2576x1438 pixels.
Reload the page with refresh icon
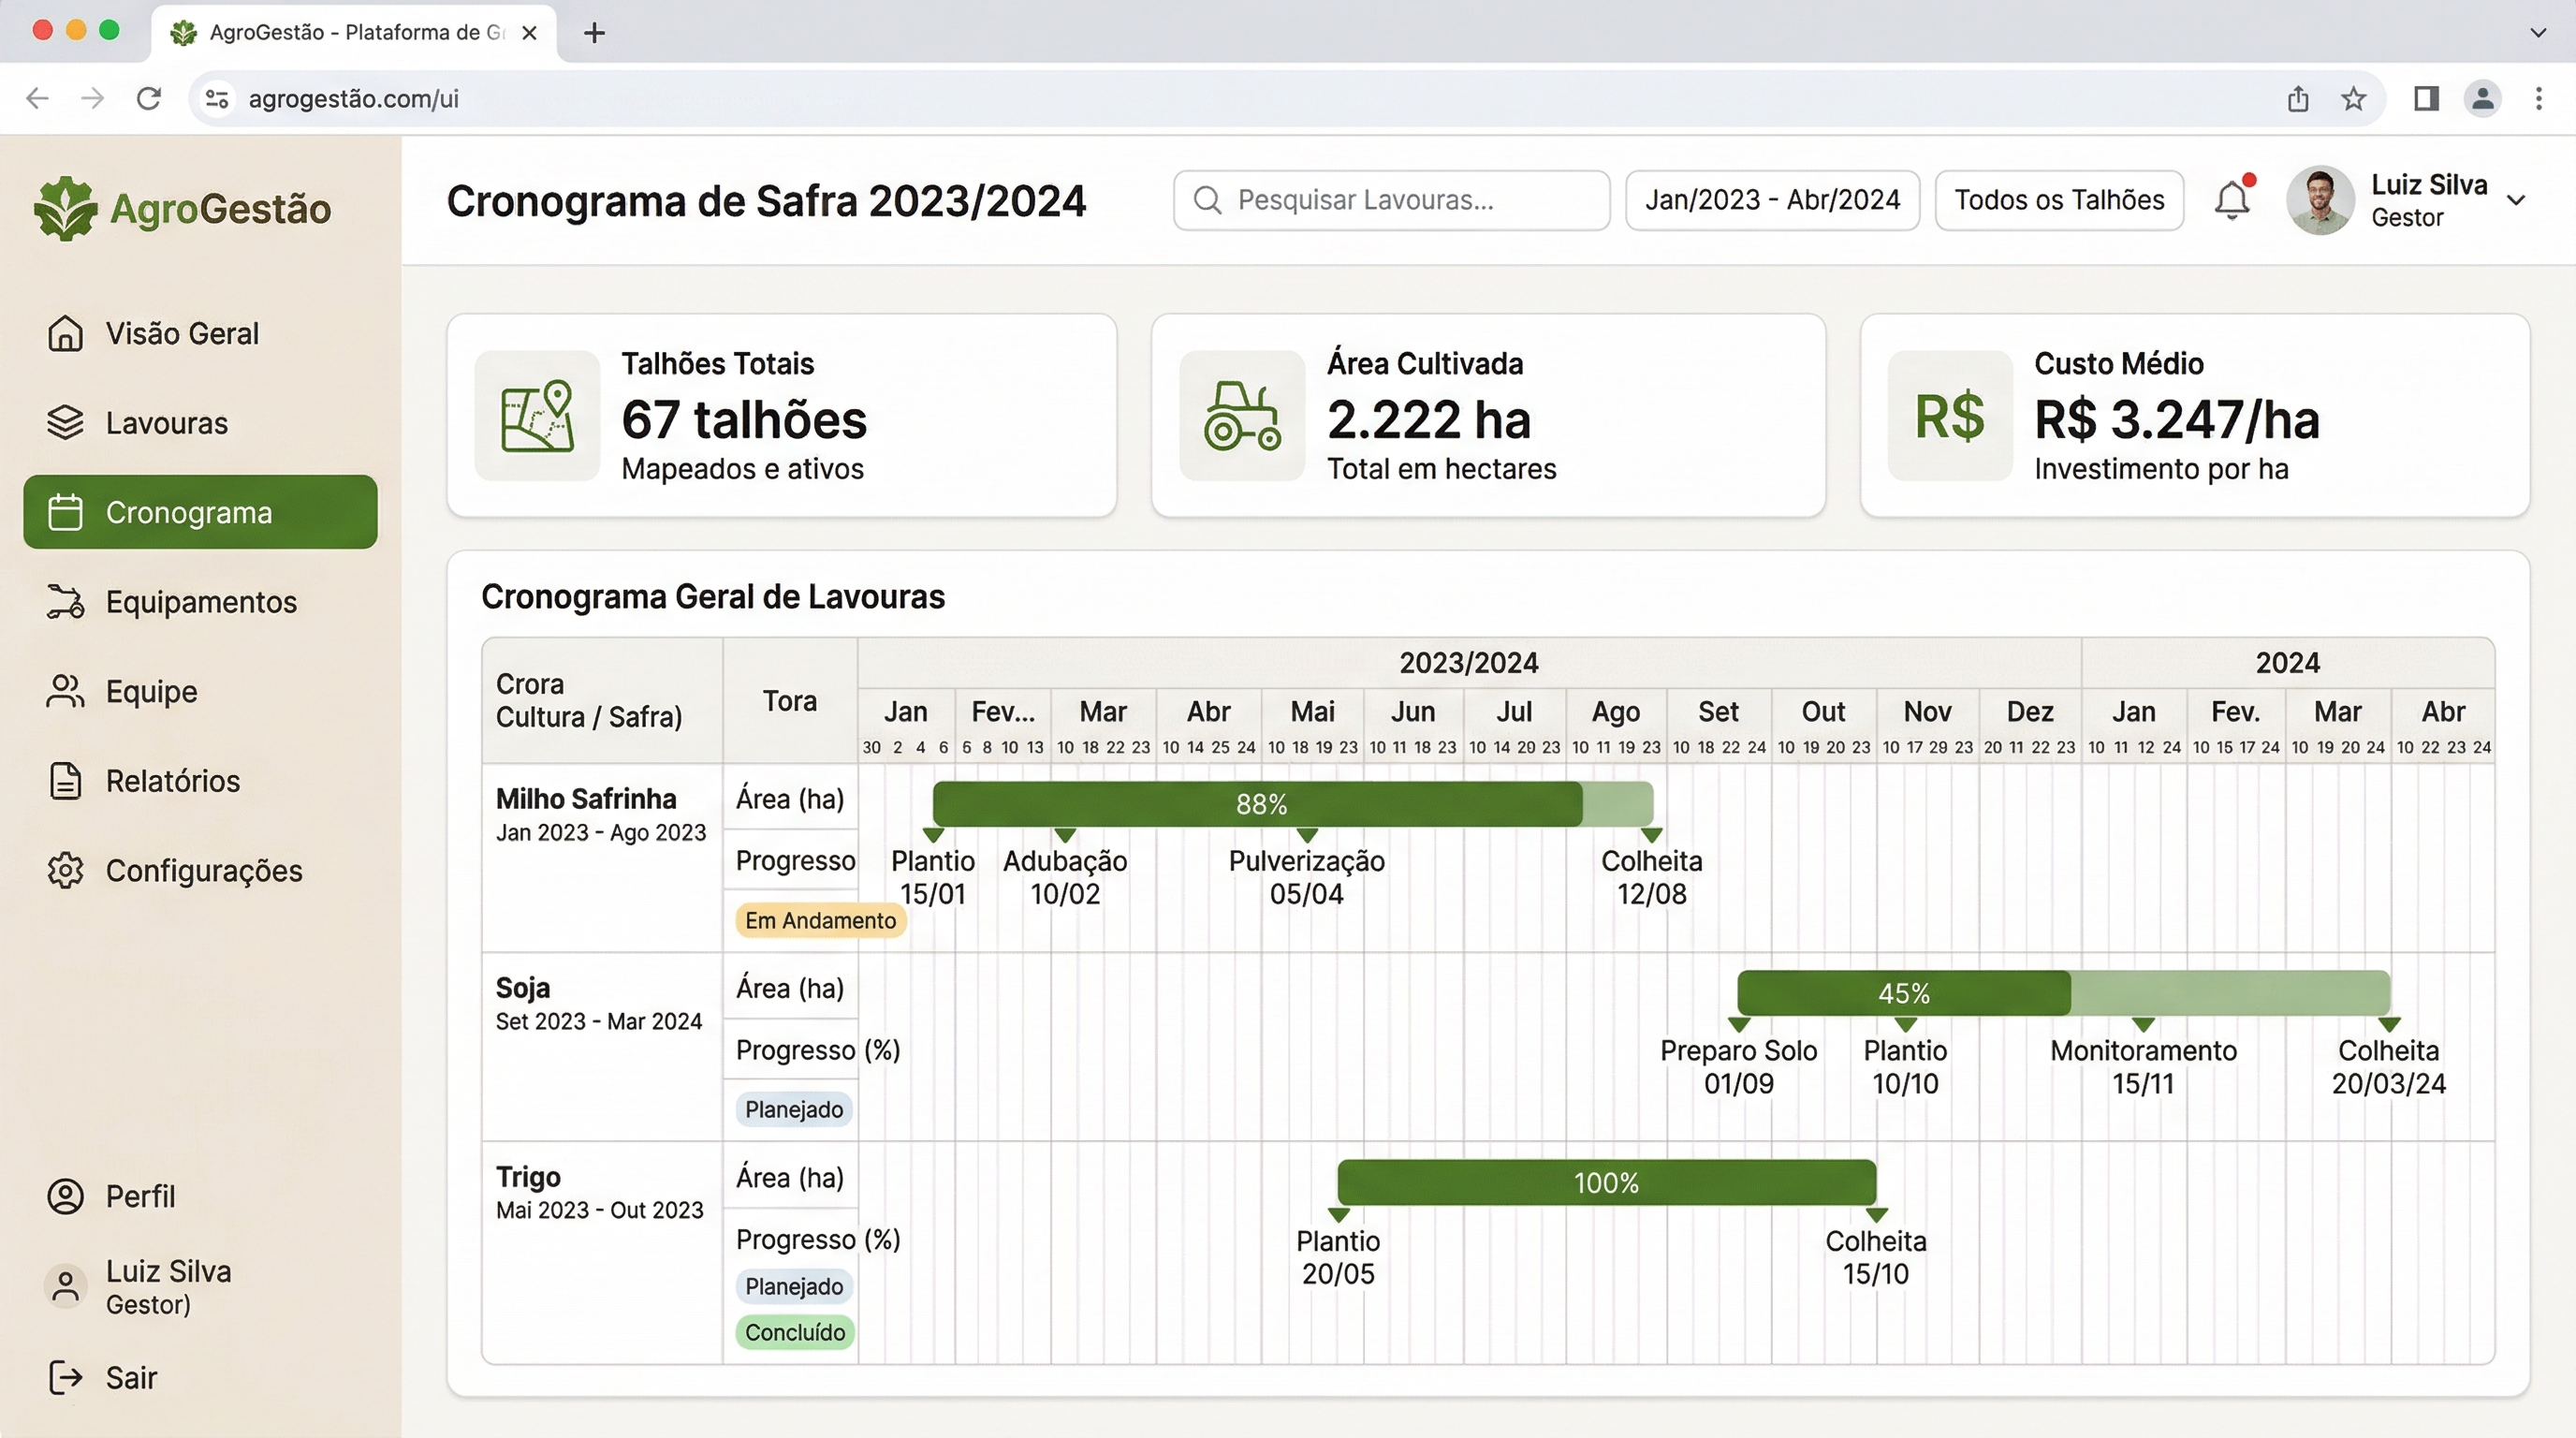(x=149, y=99)
